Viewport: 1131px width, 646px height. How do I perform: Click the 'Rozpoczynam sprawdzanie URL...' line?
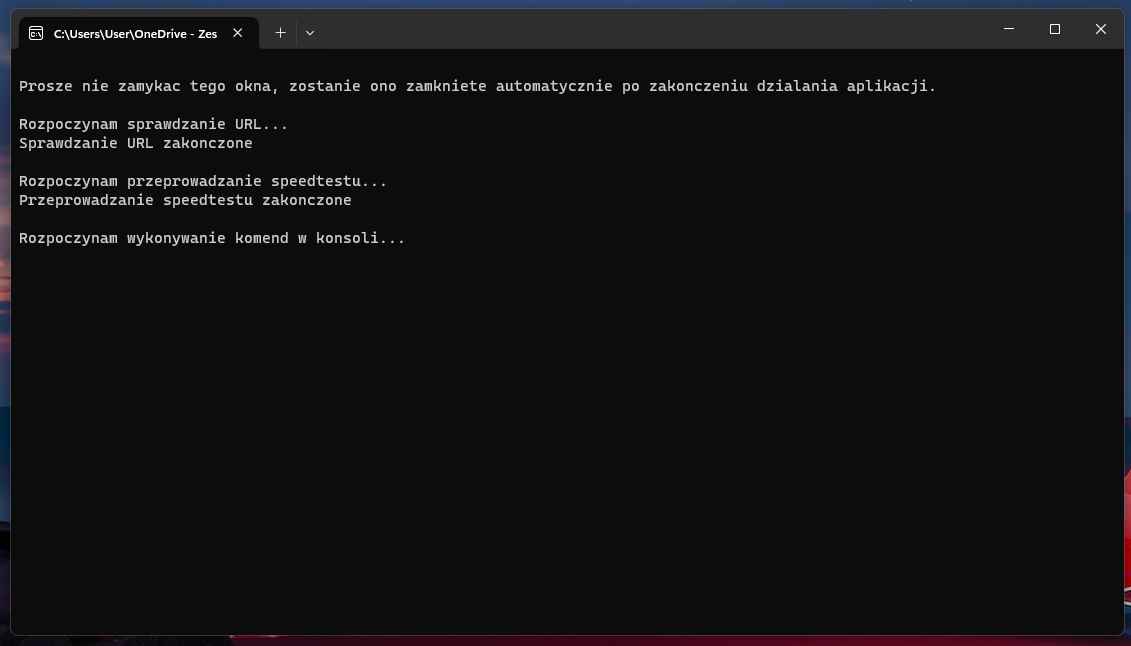[x=153, y=125]
